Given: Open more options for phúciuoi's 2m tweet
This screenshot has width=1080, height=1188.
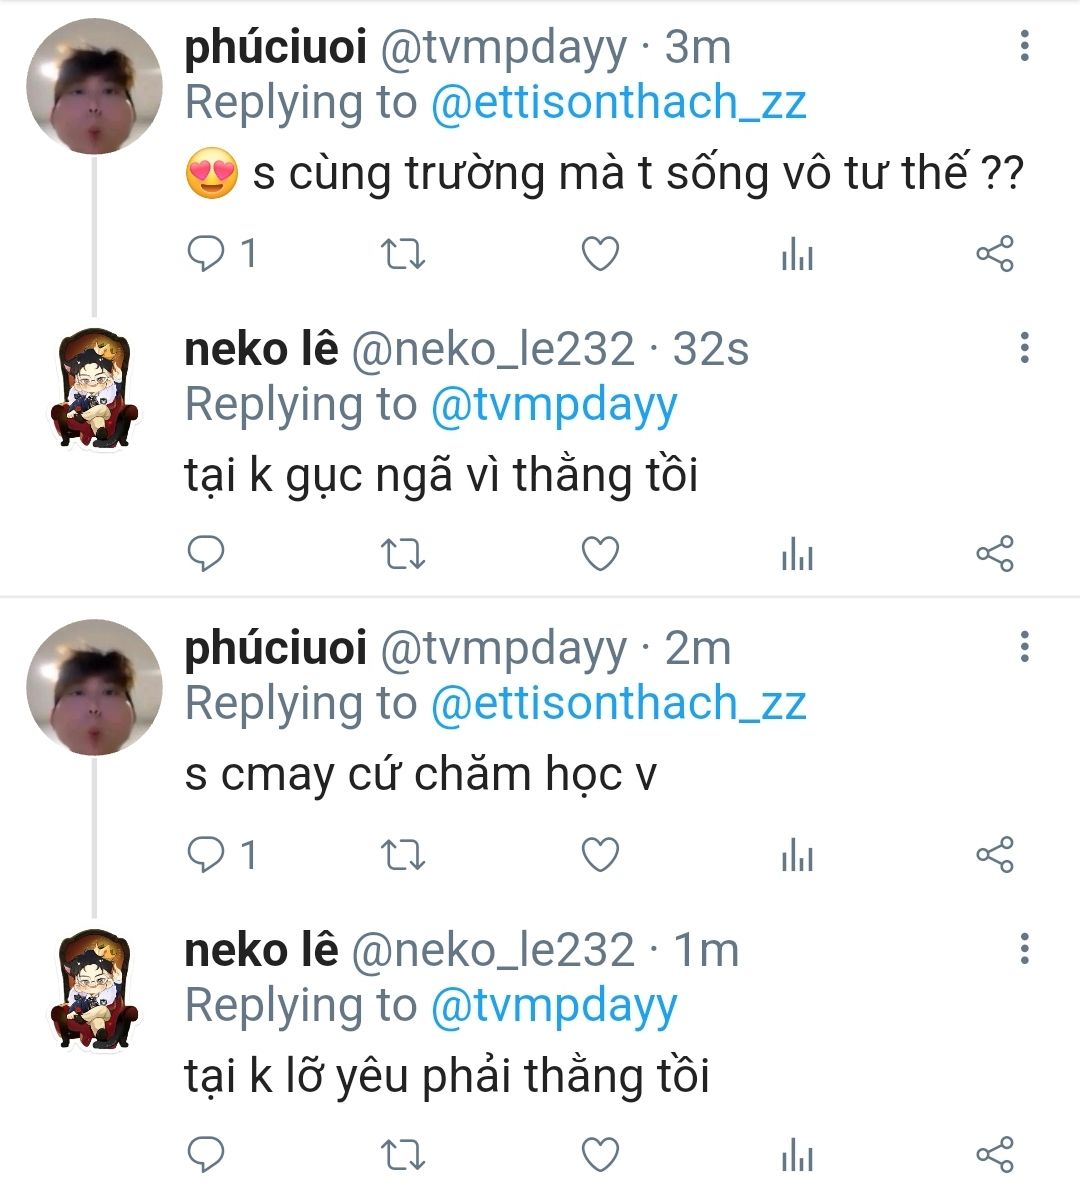Looking at the screenshot, I should point(1024,648).
